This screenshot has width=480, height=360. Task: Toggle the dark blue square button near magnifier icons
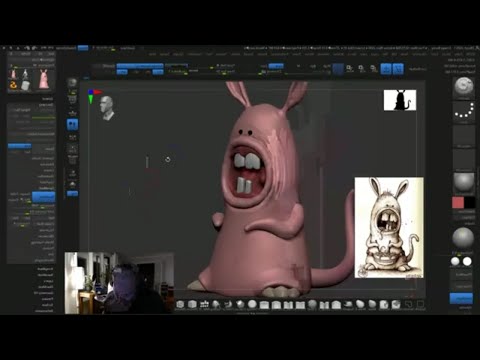338,69
